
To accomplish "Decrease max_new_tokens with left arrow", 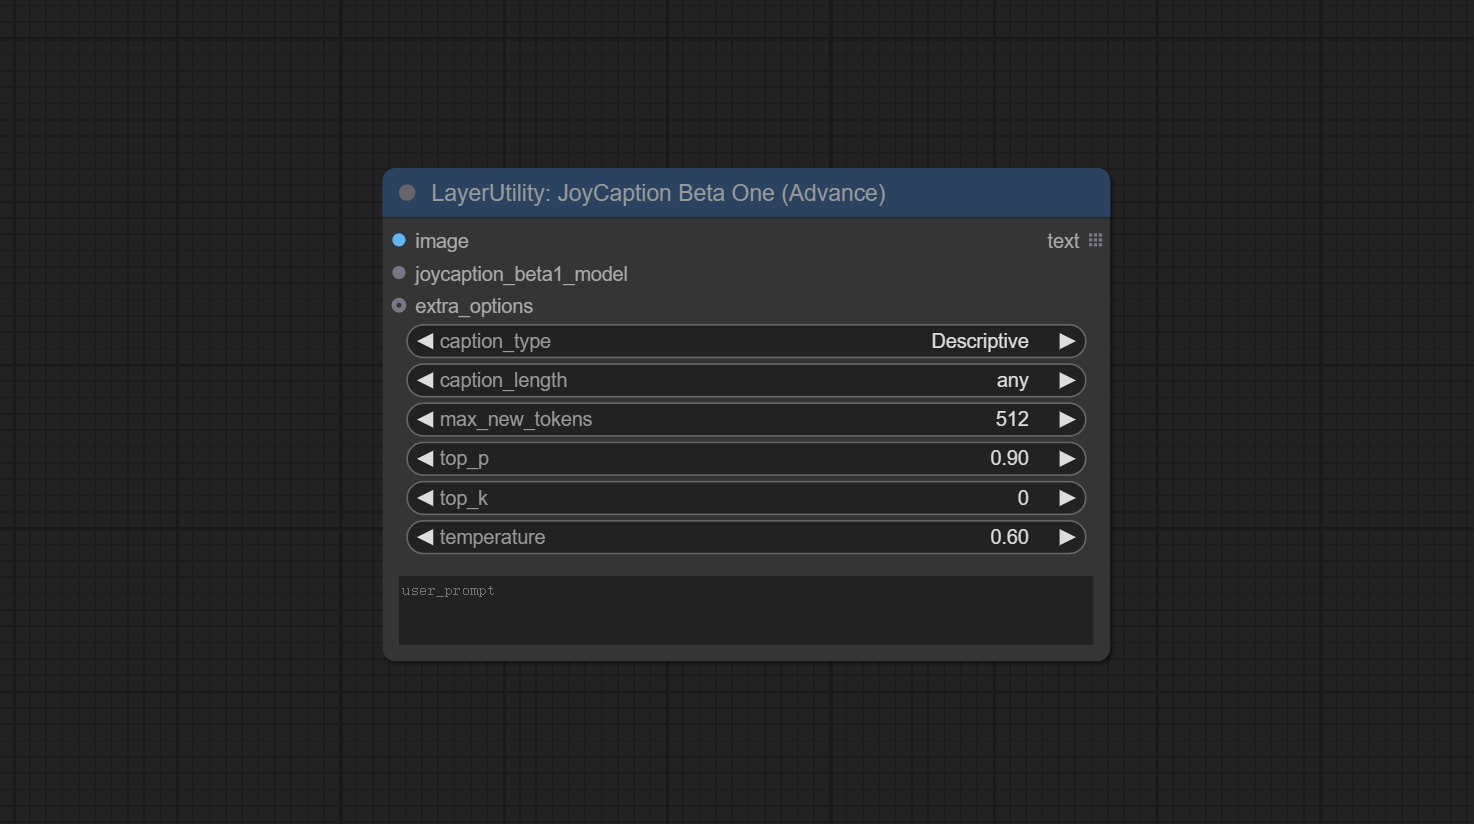I will pos(425,419).
